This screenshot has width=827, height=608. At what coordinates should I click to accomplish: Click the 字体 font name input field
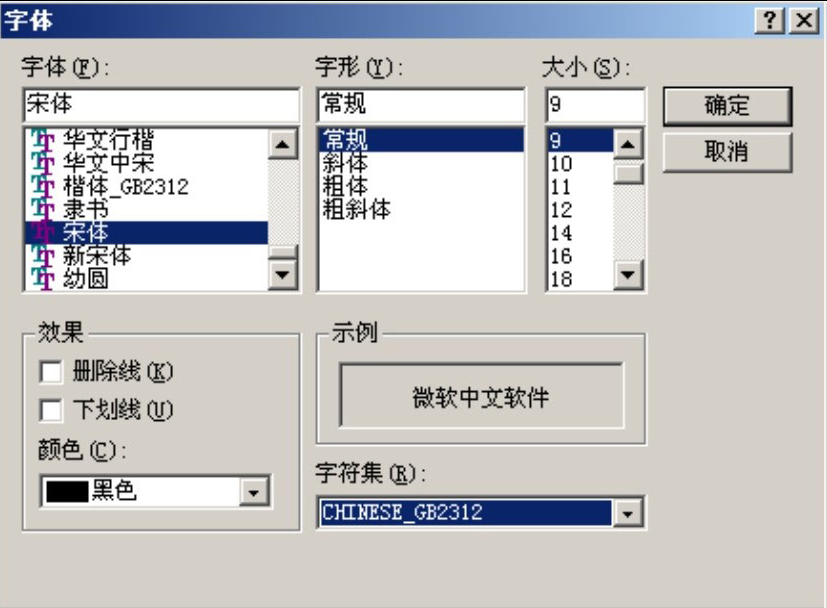click(x=161, y=105)
